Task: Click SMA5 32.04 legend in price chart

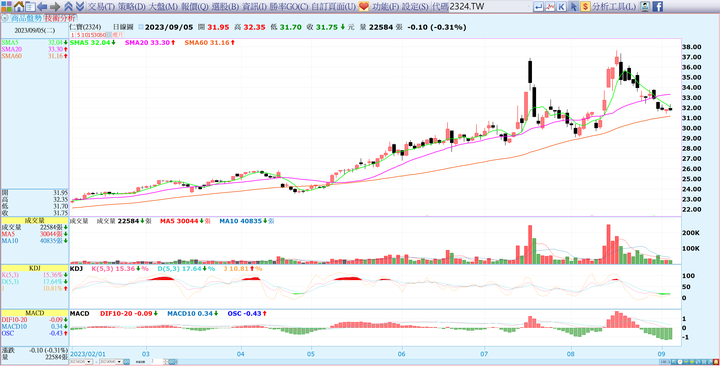Action: 93,42
